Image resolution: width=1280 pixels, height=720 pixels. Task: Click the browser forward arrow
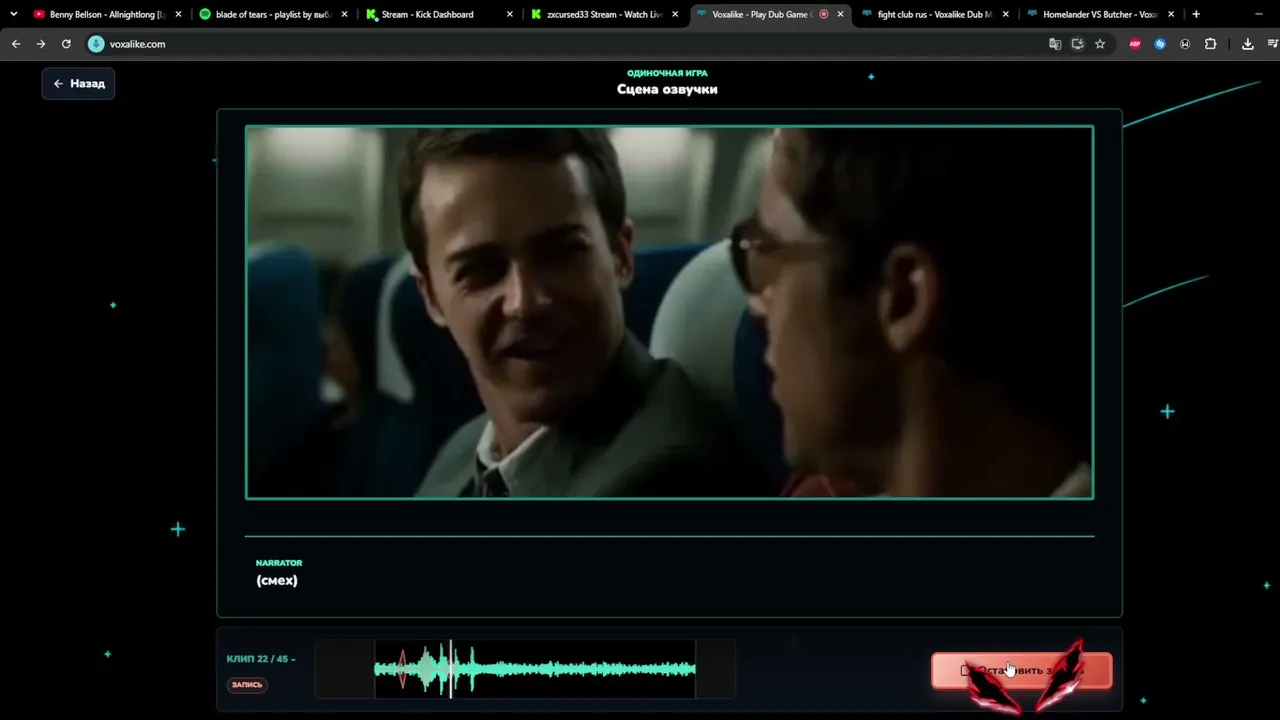point(41,44)
